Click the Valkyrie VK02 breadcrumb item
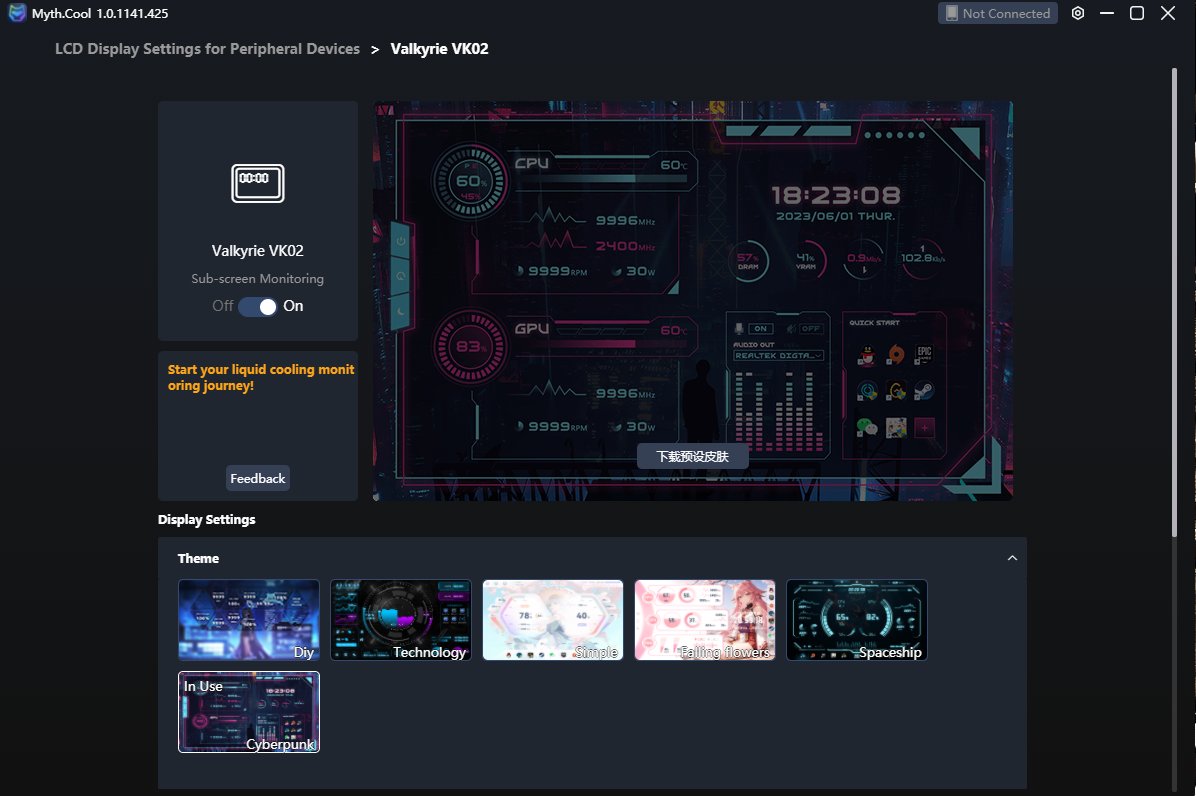This screenshot has width=1196, height=796. coord(439,48)
